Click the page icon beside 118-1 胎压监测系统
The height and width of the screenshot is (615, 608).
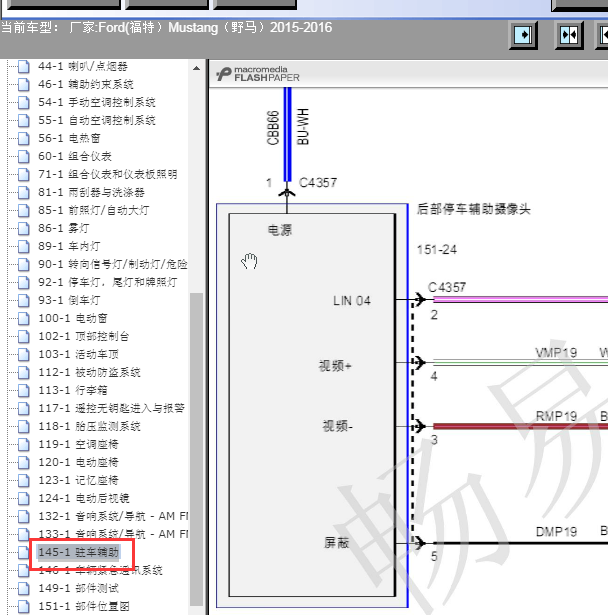tap(24, 427)
